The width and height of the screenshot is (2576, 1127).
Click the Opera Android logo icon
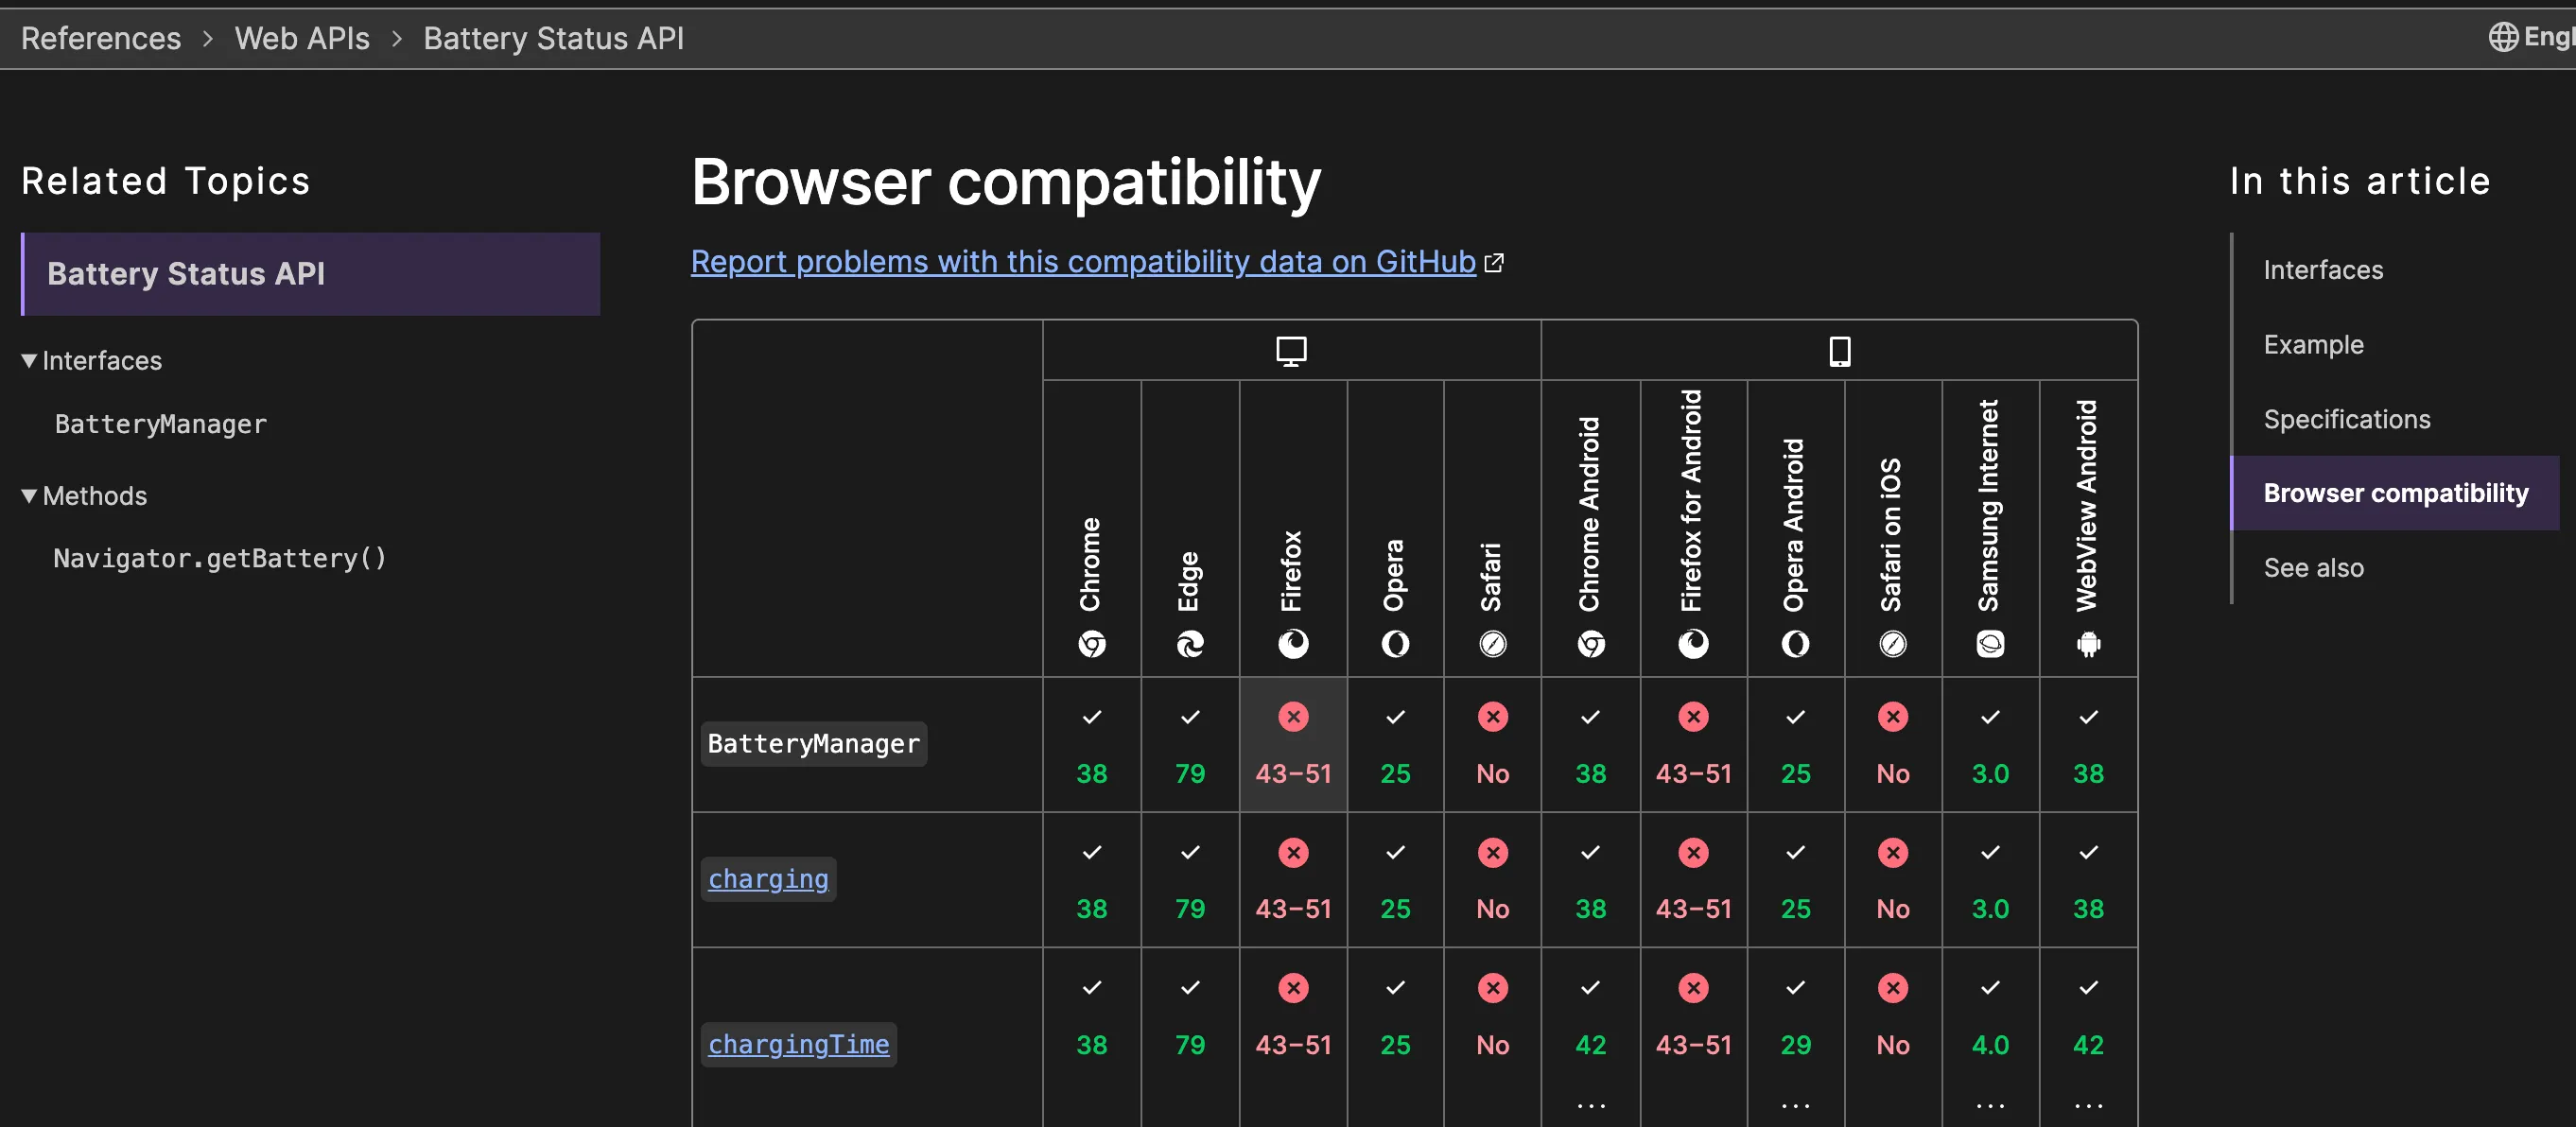[1795, 644]
